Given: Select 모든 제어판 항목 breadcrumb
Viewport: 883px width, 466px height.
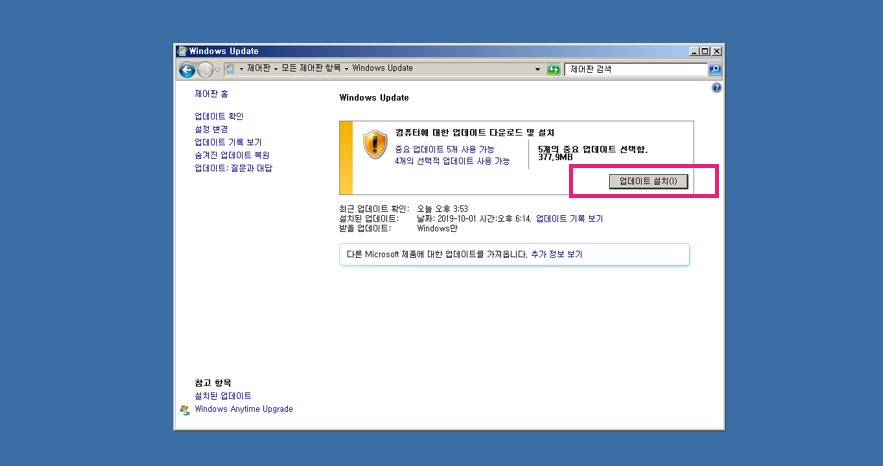Looking at the screenshot, I should (x=311, y=68).
